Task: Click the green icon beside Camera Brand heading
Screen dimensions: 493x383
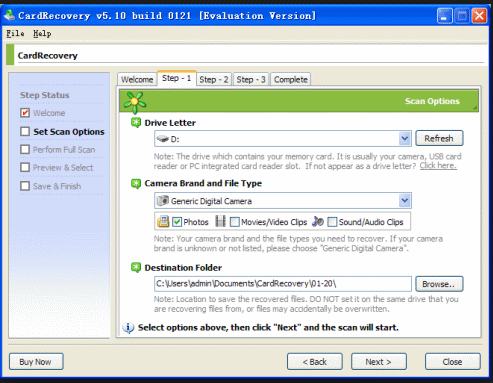Action: point(136,183)
